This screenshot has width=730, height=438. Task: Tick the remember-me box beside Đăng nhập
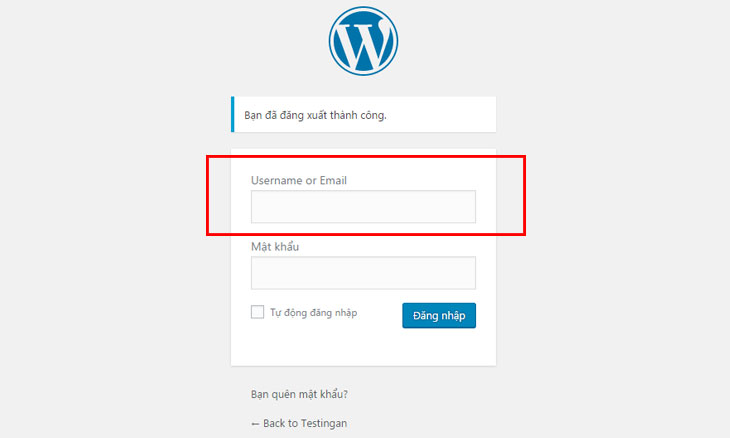257,312
